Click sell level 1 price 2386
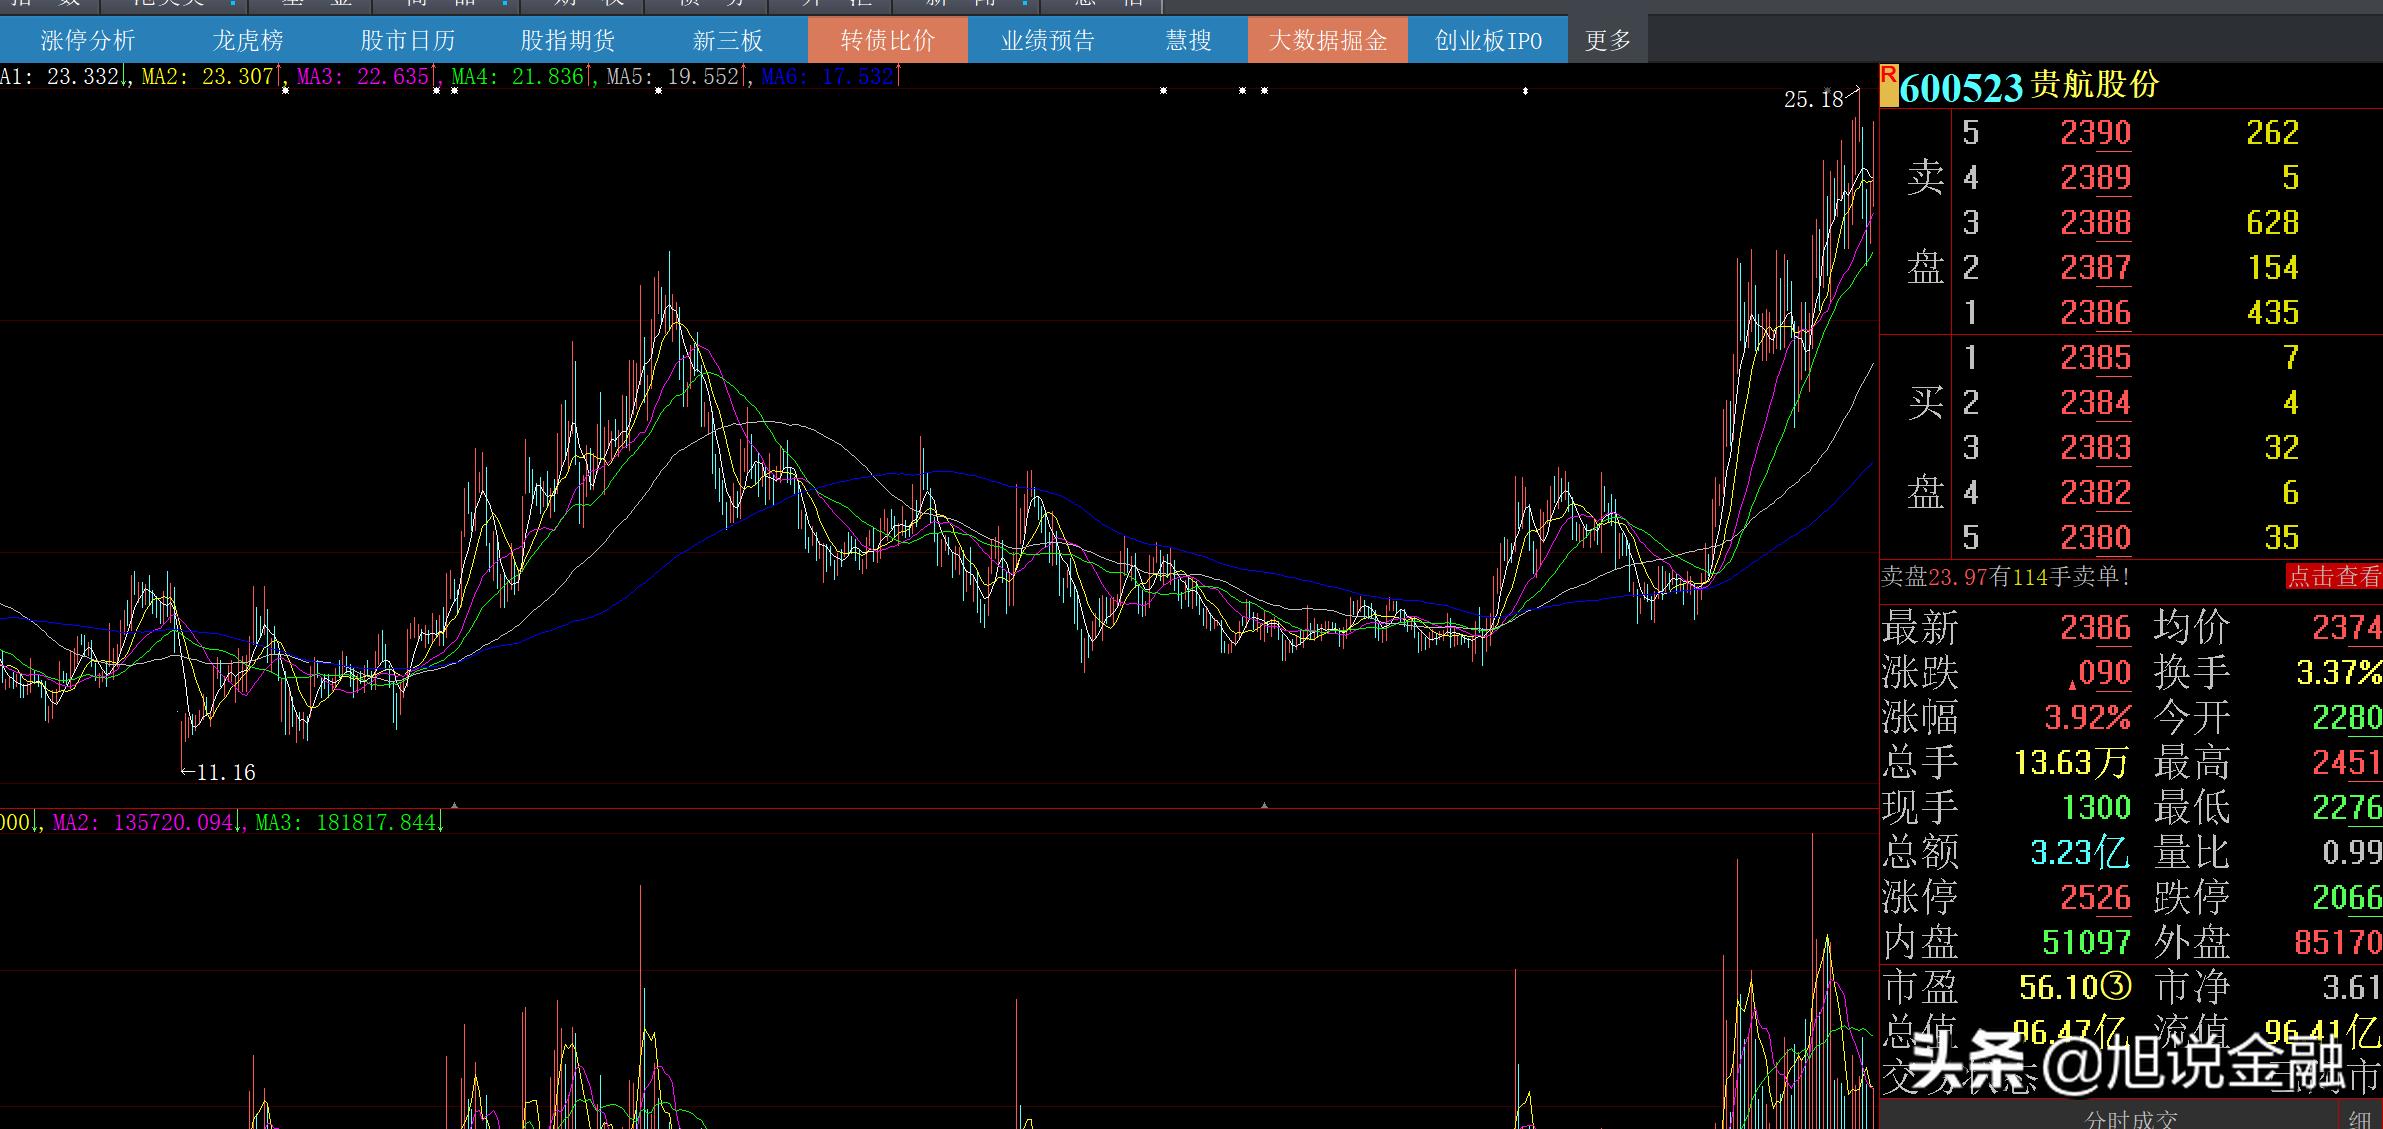Image resolution: width=2383 pixels, height=1129 pixels. click(x=2095, y=312)
